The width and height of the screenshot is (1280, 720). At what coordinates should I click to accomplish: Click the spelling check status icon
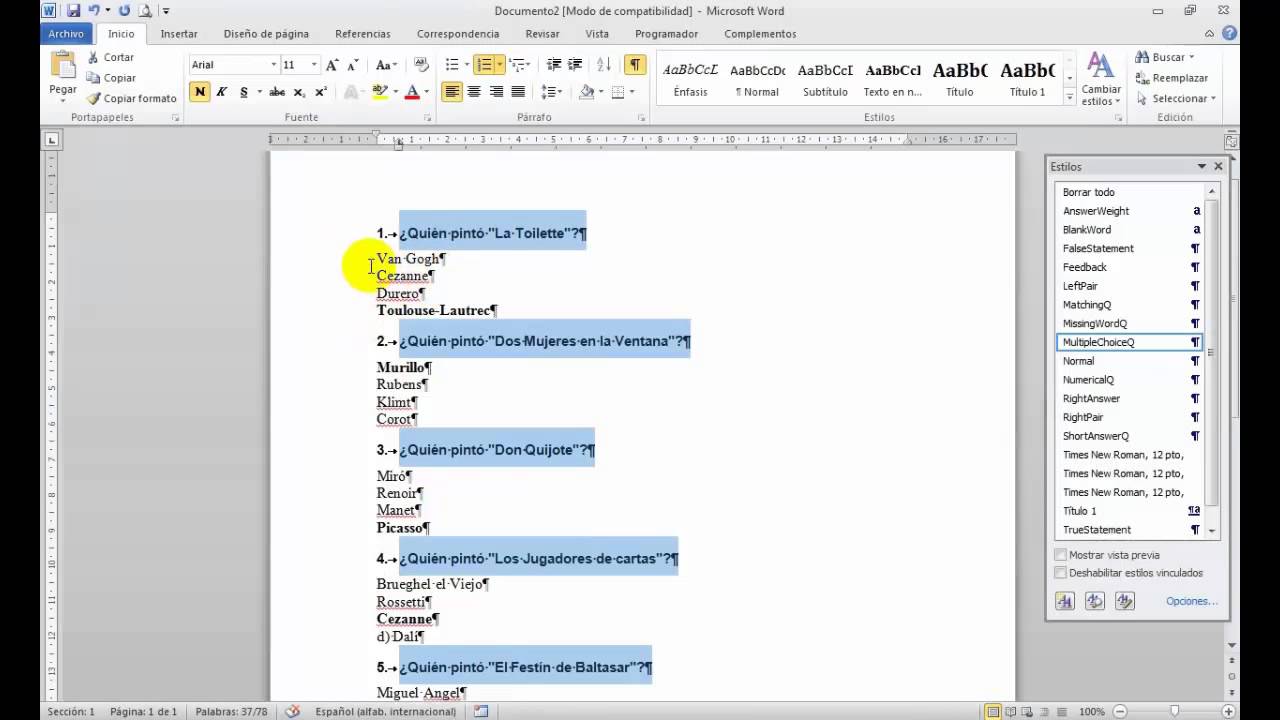[292, 712]
